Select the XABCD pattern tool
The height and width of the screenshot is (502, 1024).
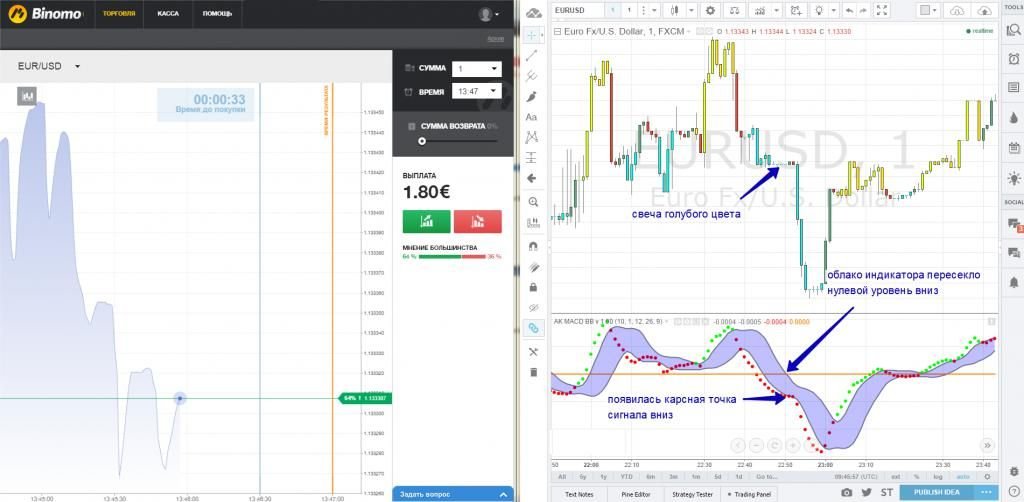[532, 137]
